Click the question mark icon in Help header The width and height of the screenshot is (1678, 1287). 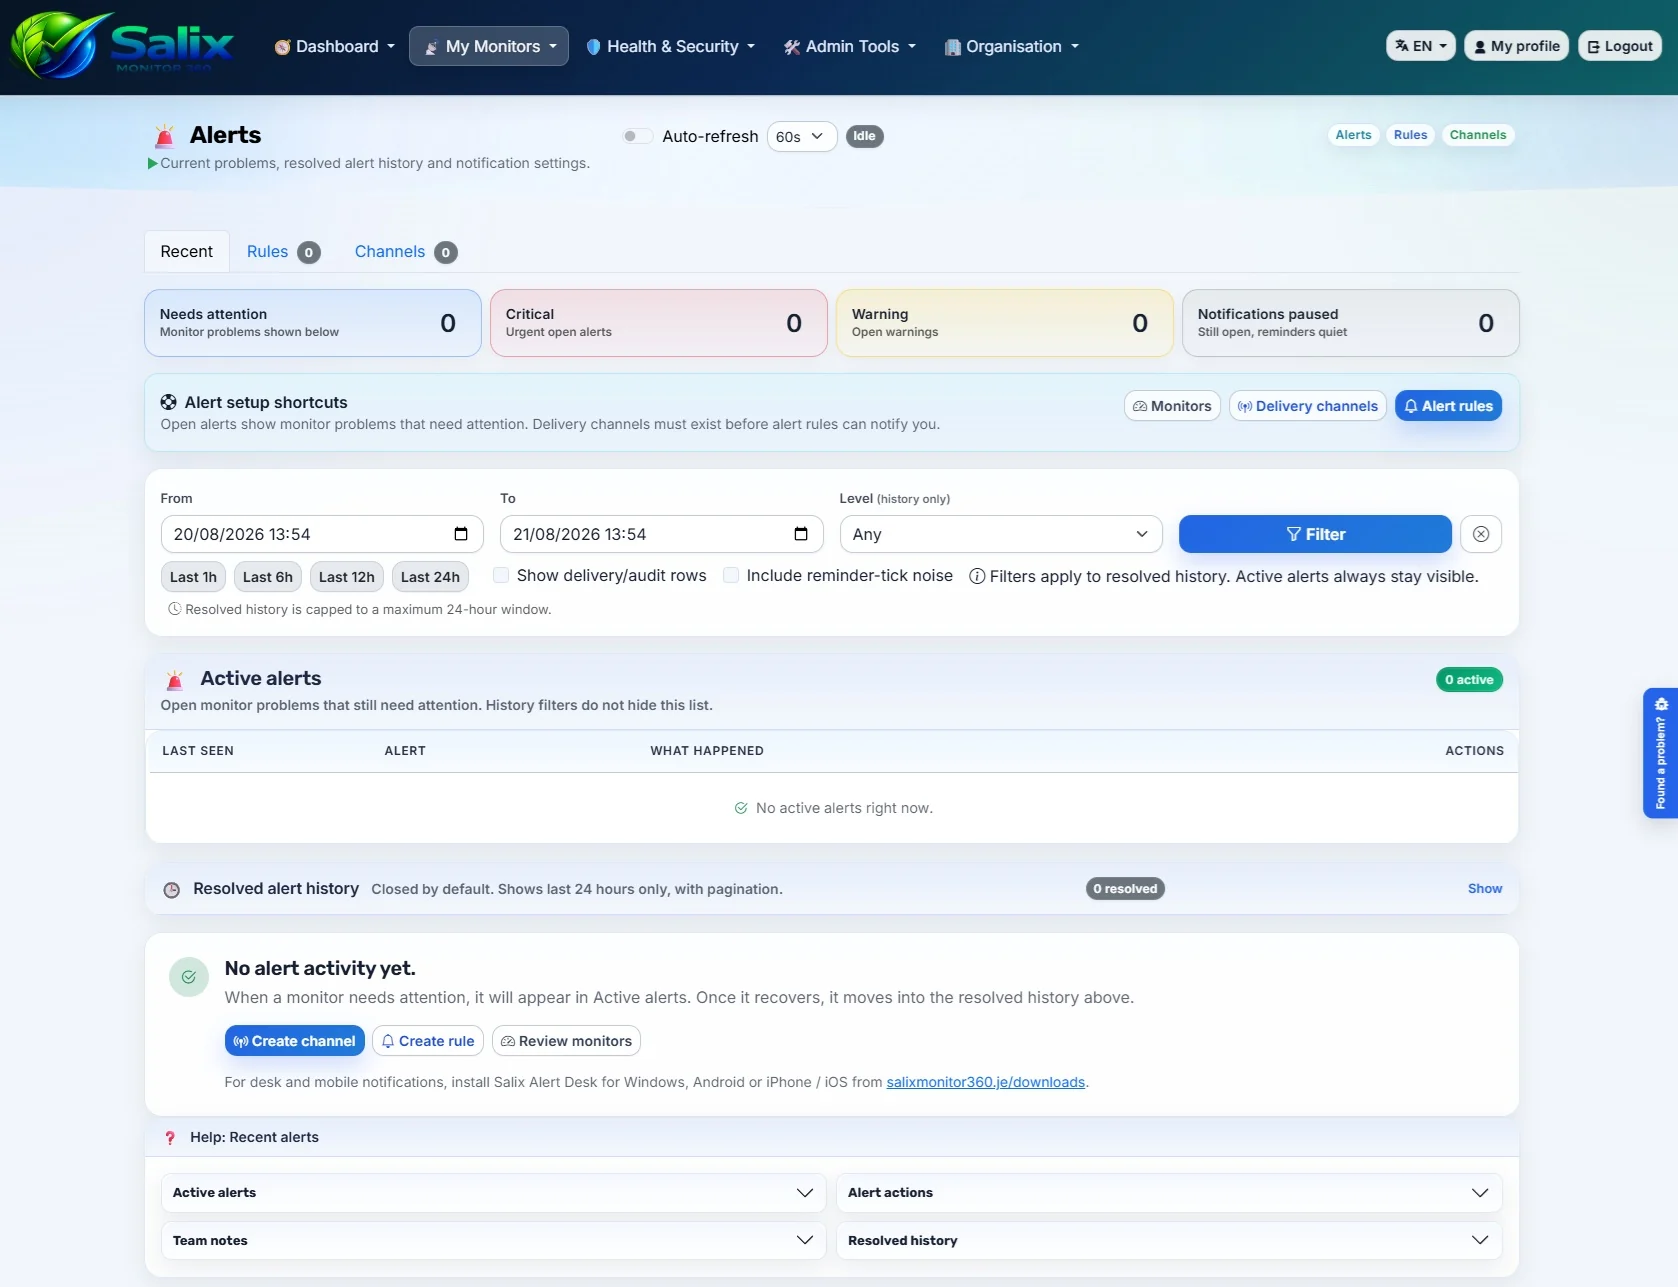pos(170,1138)
